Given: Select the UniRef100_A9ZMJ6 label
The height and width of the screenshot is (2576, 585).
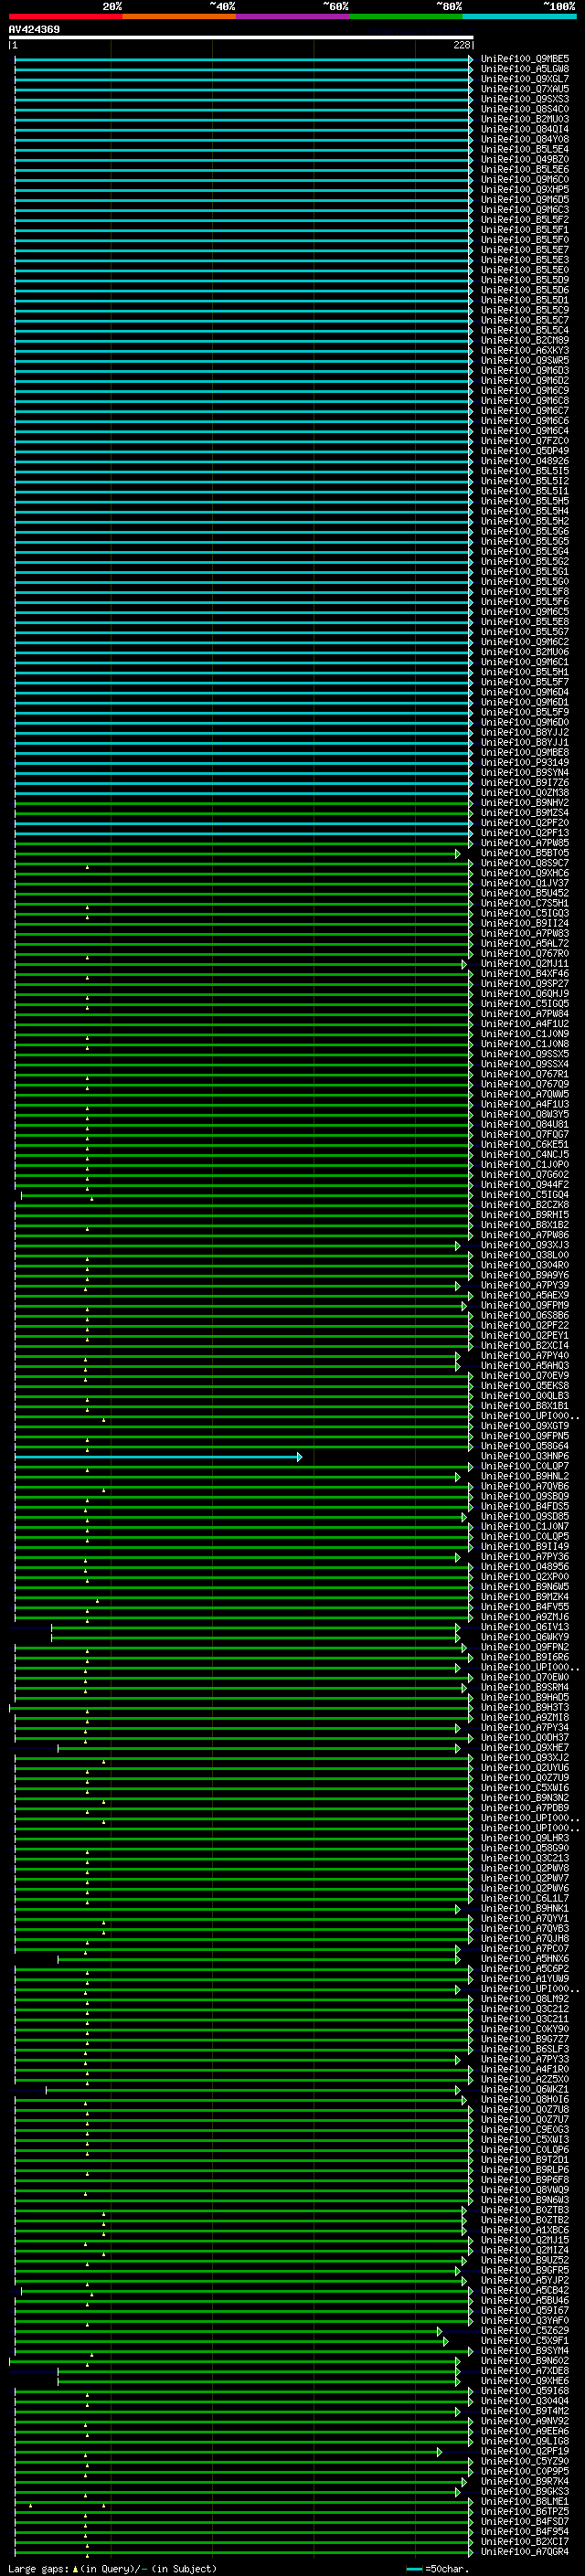Looking at the screenshot, I should (x=525, y=1616).
